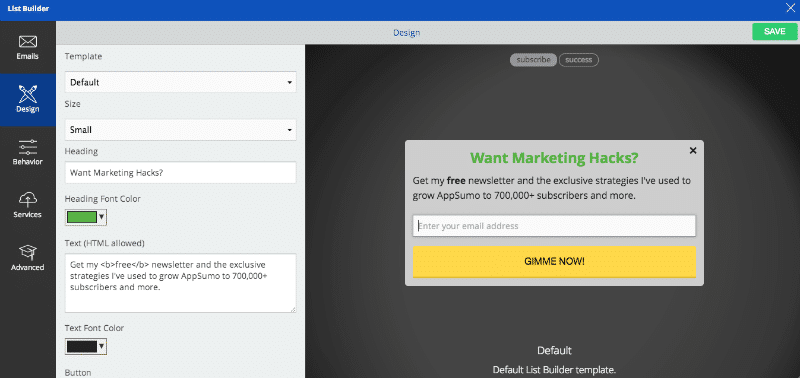
Task: Click the green SAVE button
Action: point(774,32)
